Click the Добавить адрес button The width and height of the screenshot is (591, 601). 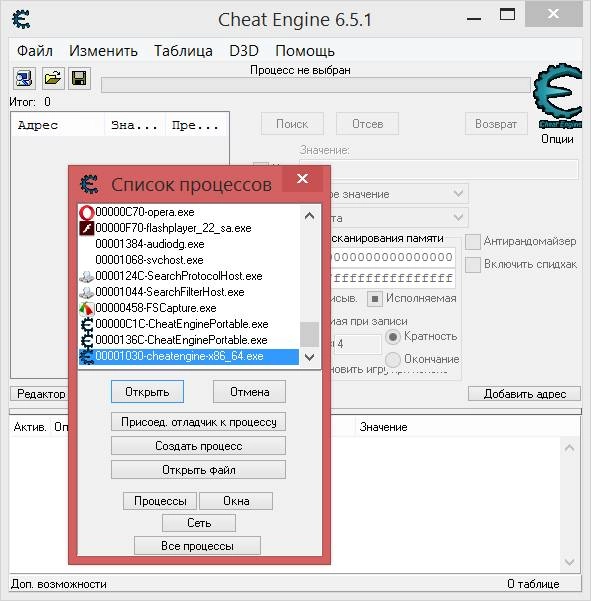(x=524, y=394)
